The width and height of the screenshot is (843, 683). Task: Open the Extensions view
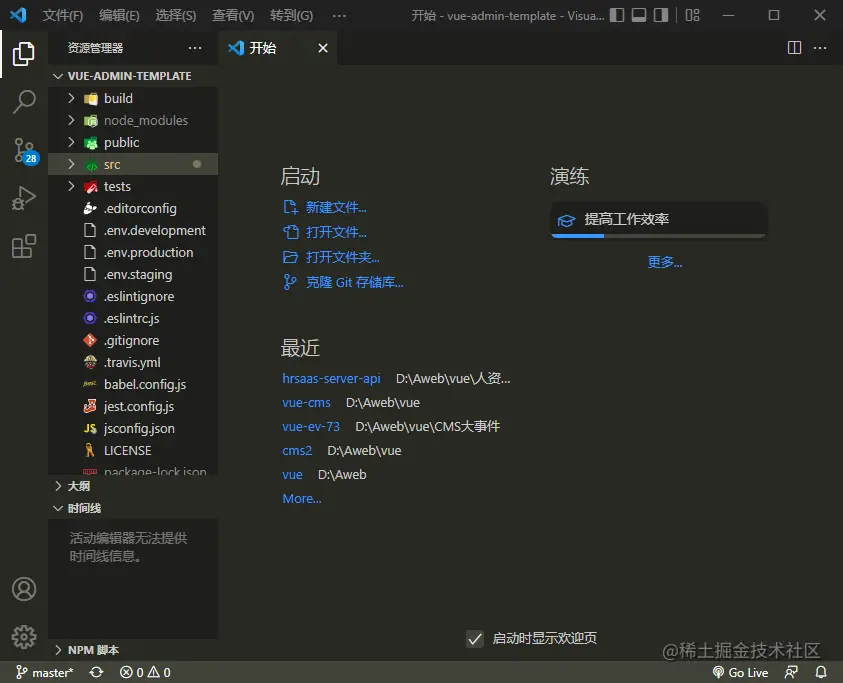24,246
